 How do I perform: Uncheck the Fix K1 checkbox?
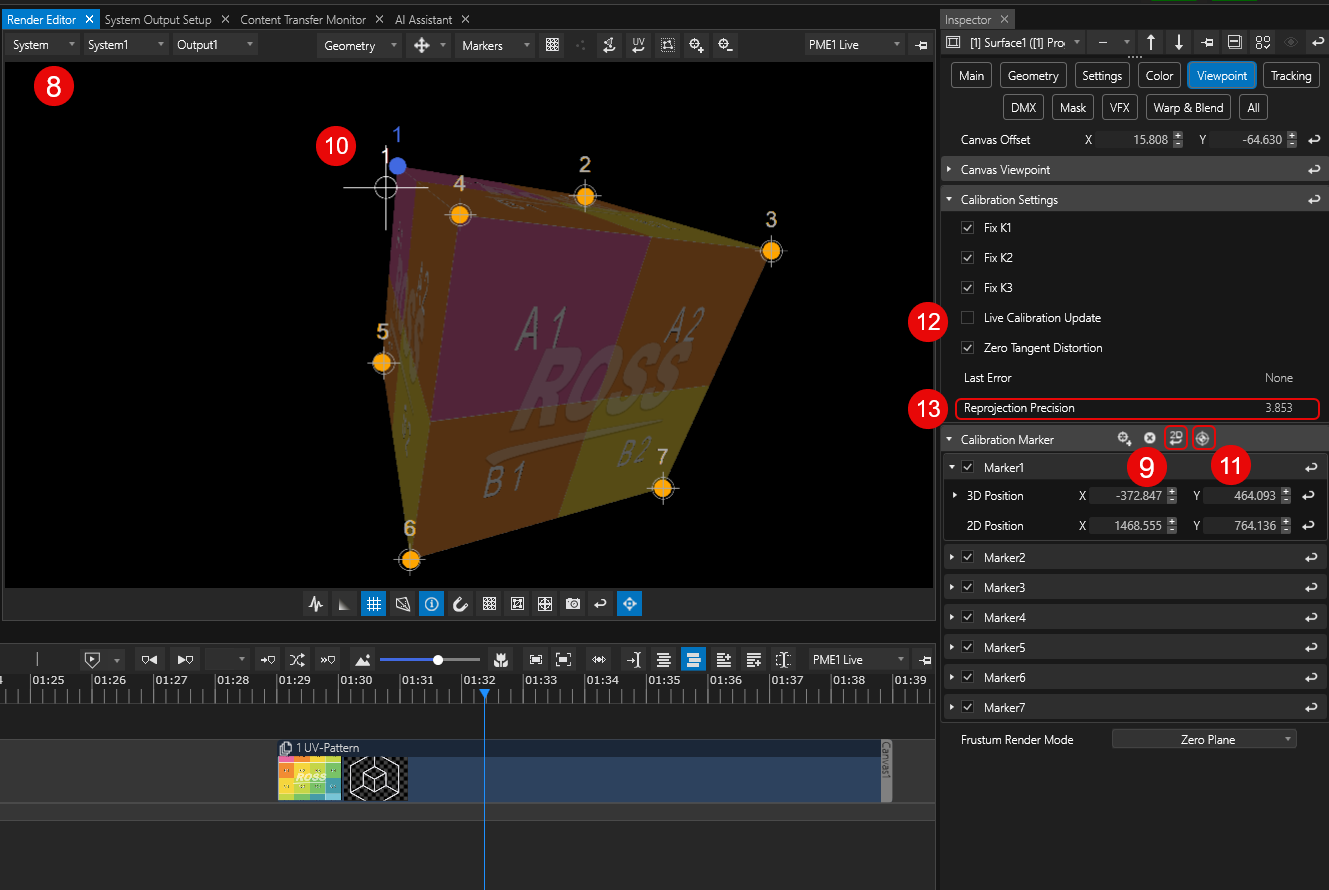coord(967,228)
